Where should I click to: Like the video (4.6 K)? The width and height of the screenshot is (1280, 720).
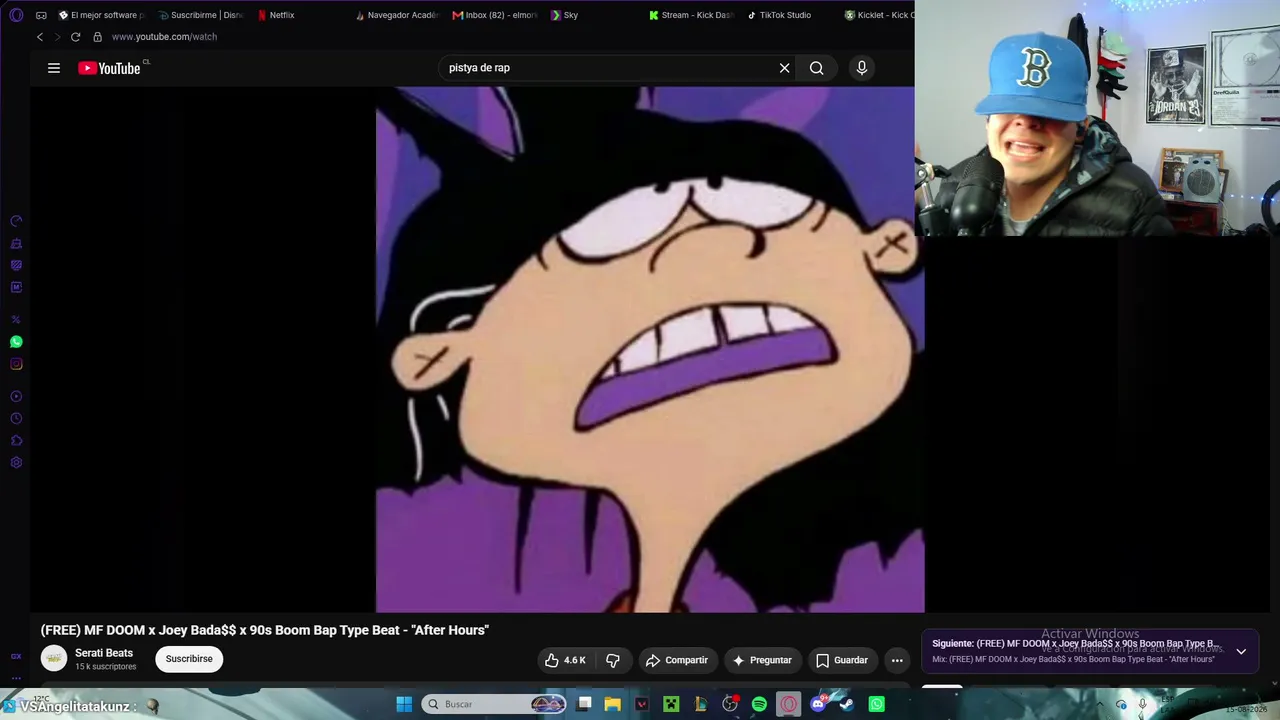(565, 660)
